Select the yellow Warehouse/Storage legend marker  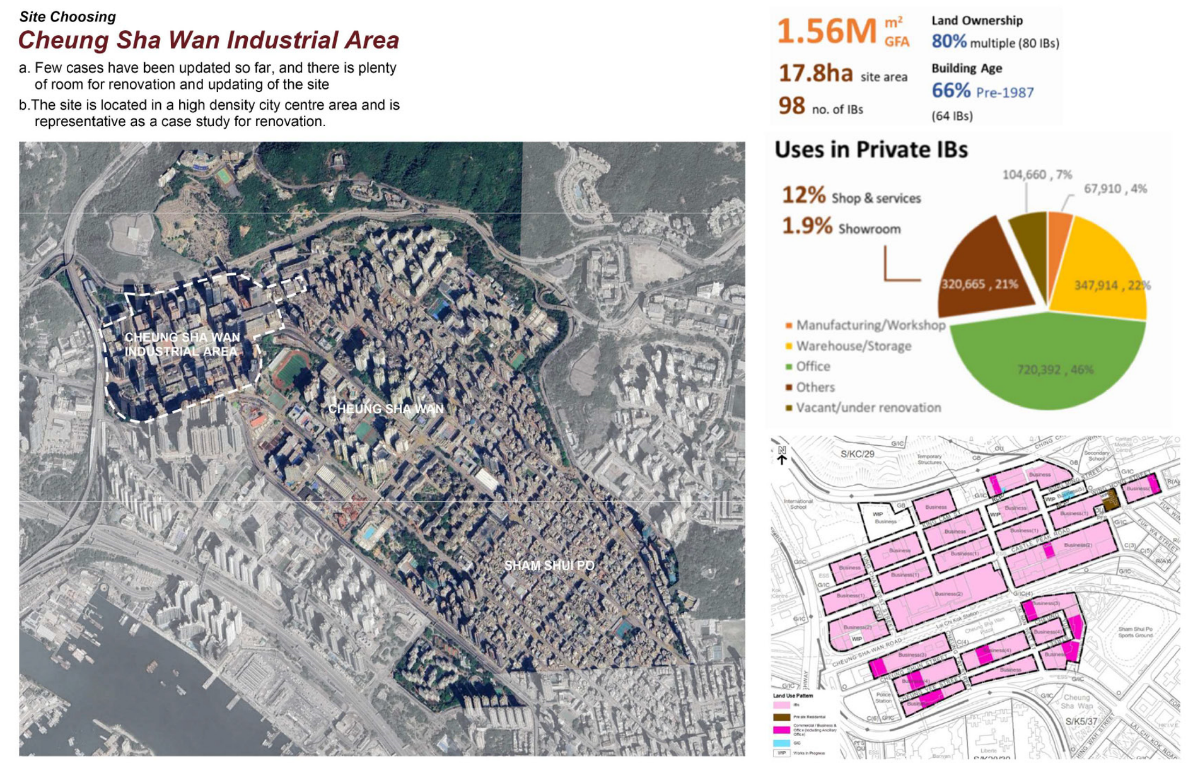[788, 346]
